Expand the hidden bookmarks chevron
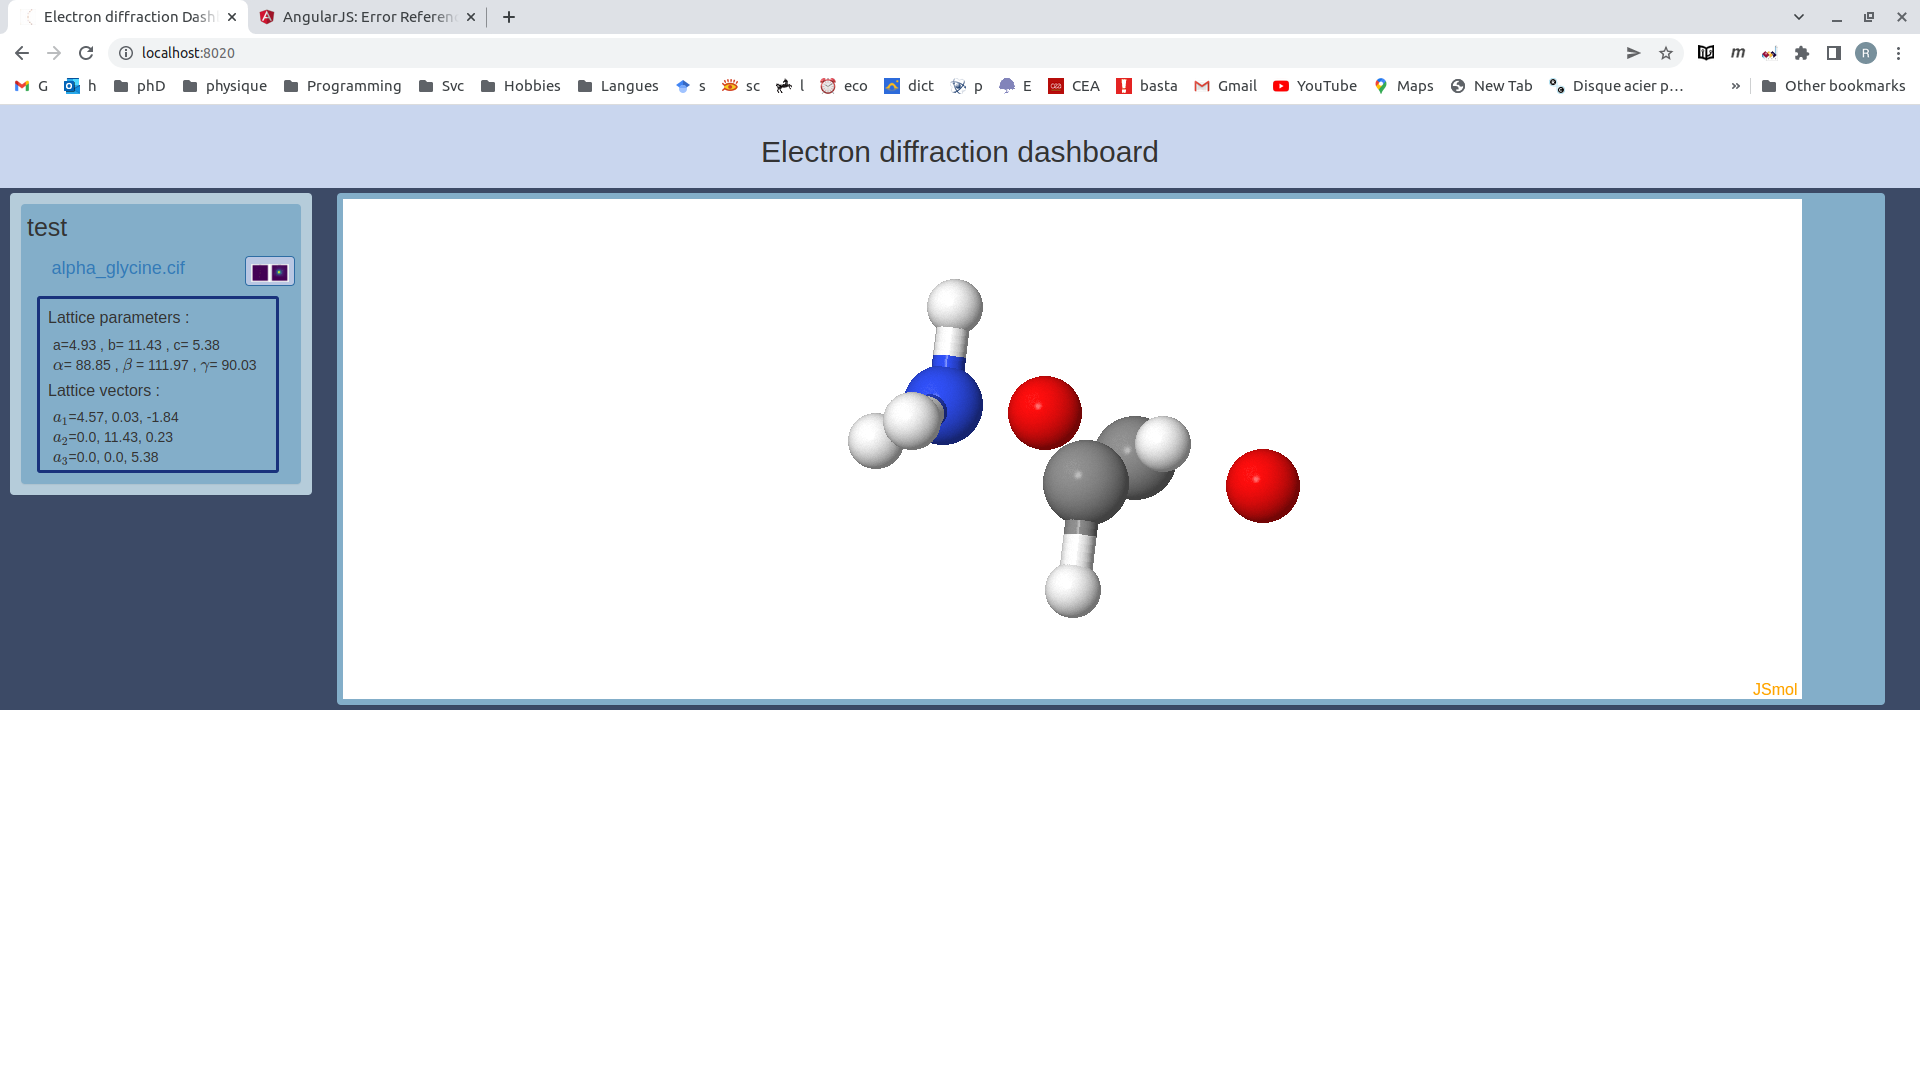The image size is (1920, 1080). pos(1736,86)
